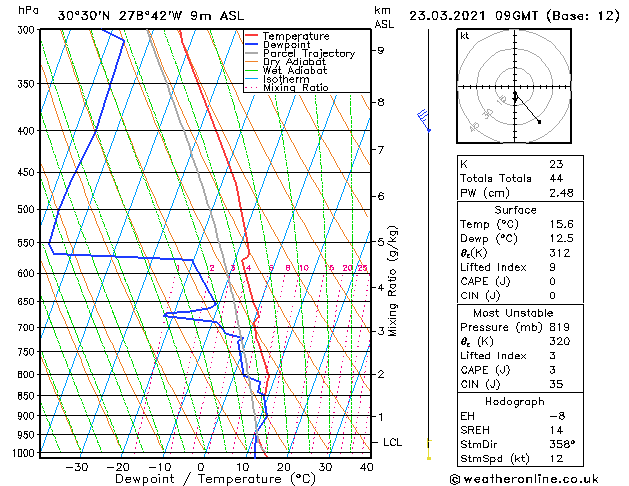The width and height of the screenshot is (629, 486).
Task: Click the blue Dewpoint legend line
Action: 251,44
